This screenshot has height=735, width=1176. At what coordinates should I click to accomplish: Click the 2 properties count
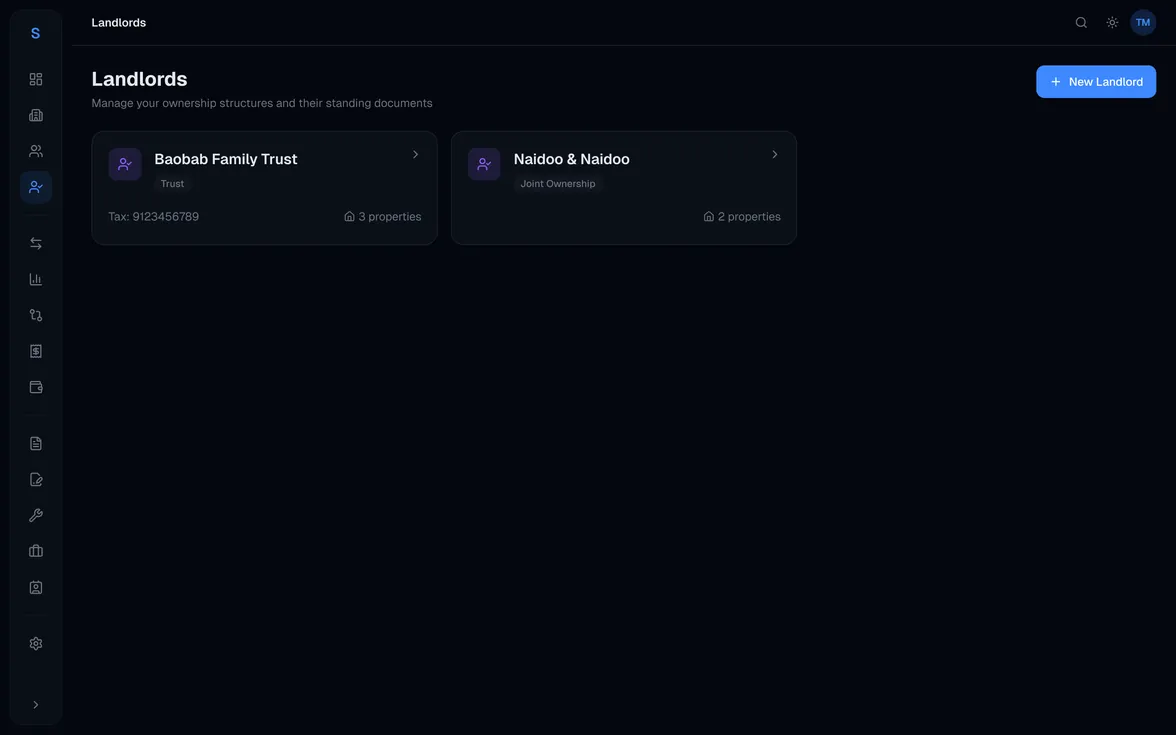[x=742, y=217]
